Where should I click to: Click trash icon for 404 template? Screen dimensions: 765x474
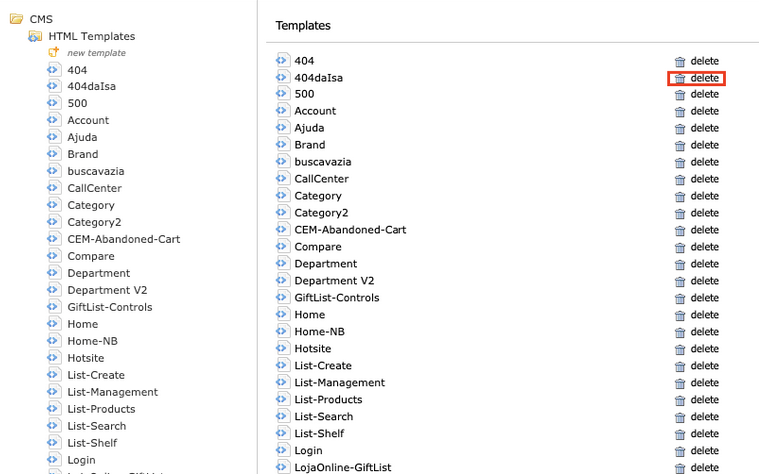(680, 61)
